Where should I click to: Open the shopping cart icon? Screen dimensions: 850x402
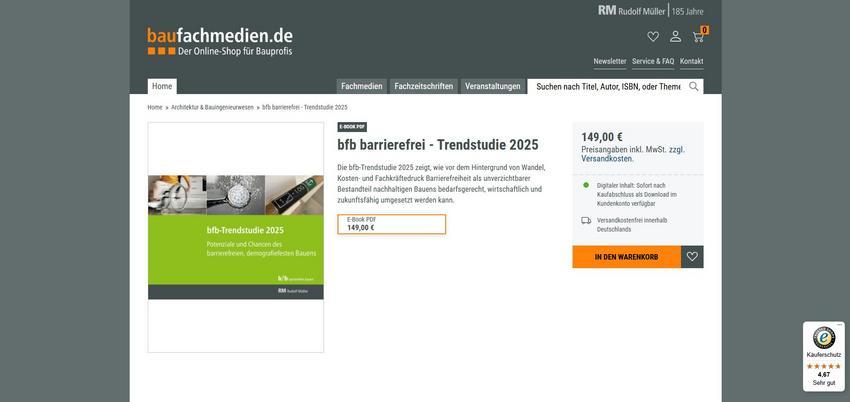click(x=698, y=37)
